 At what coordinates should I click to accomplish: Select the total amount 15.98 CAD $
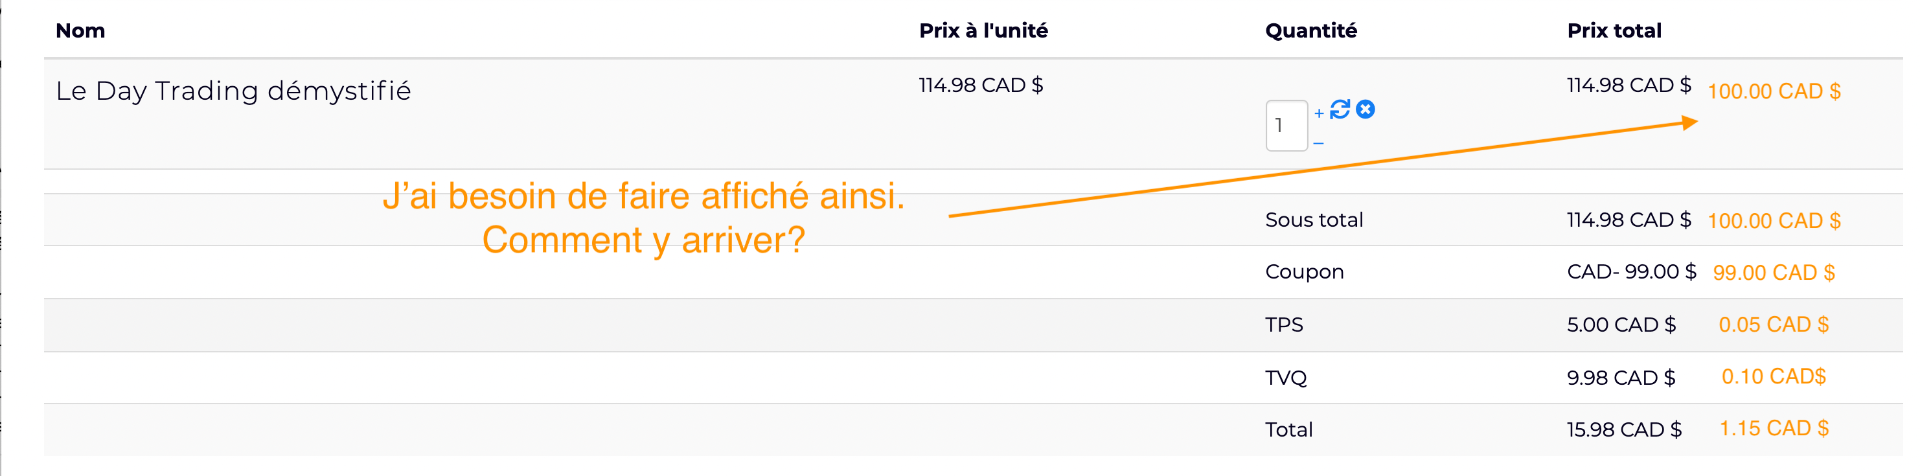pos(1624,430)
